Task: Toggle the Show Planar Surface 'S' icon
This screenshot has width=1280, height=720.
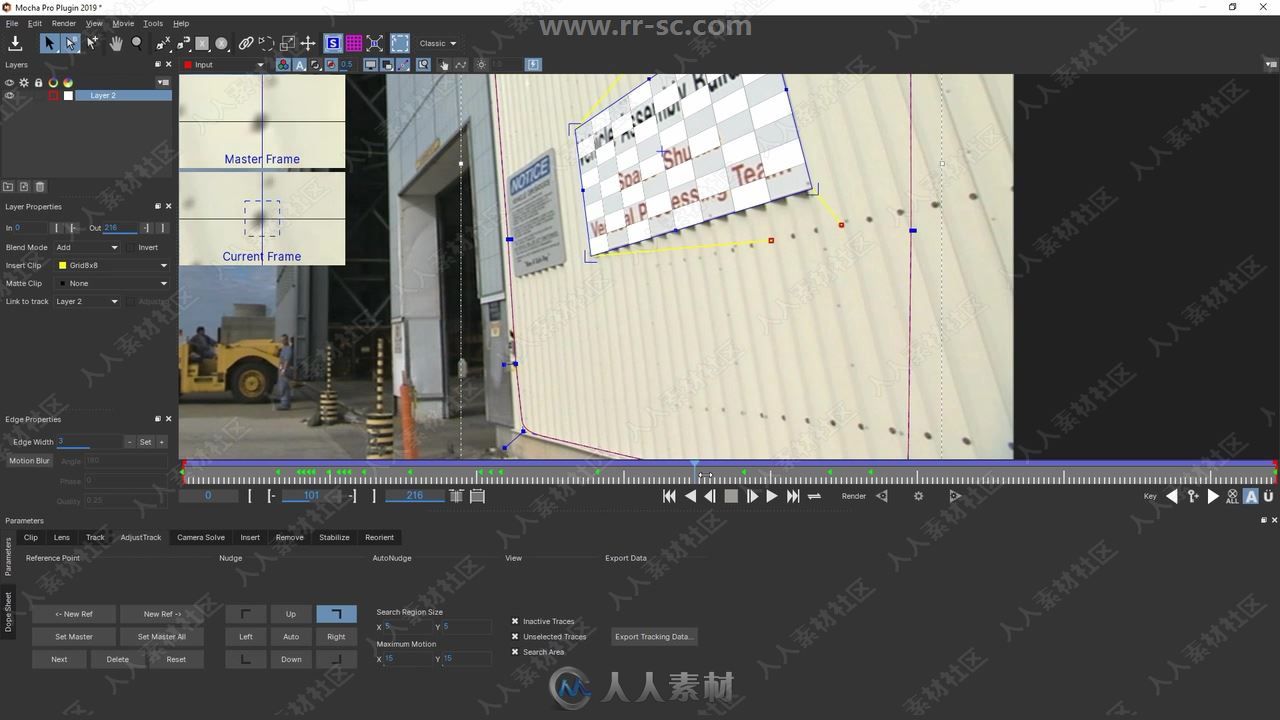Action: point(333,43)
